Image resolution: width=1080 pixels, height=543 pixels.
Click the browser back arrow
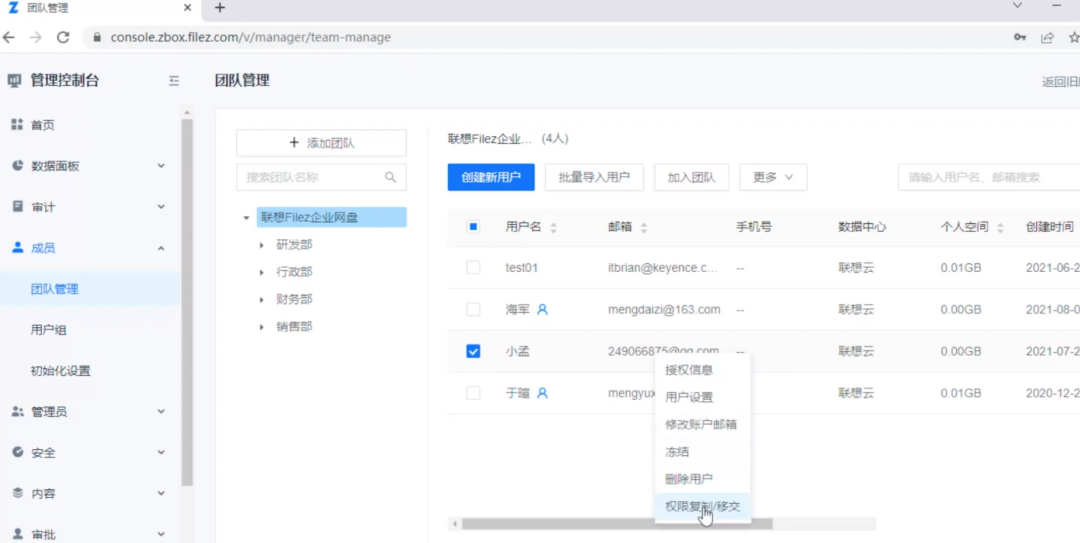pyautogui.click(x=9, y=37)
